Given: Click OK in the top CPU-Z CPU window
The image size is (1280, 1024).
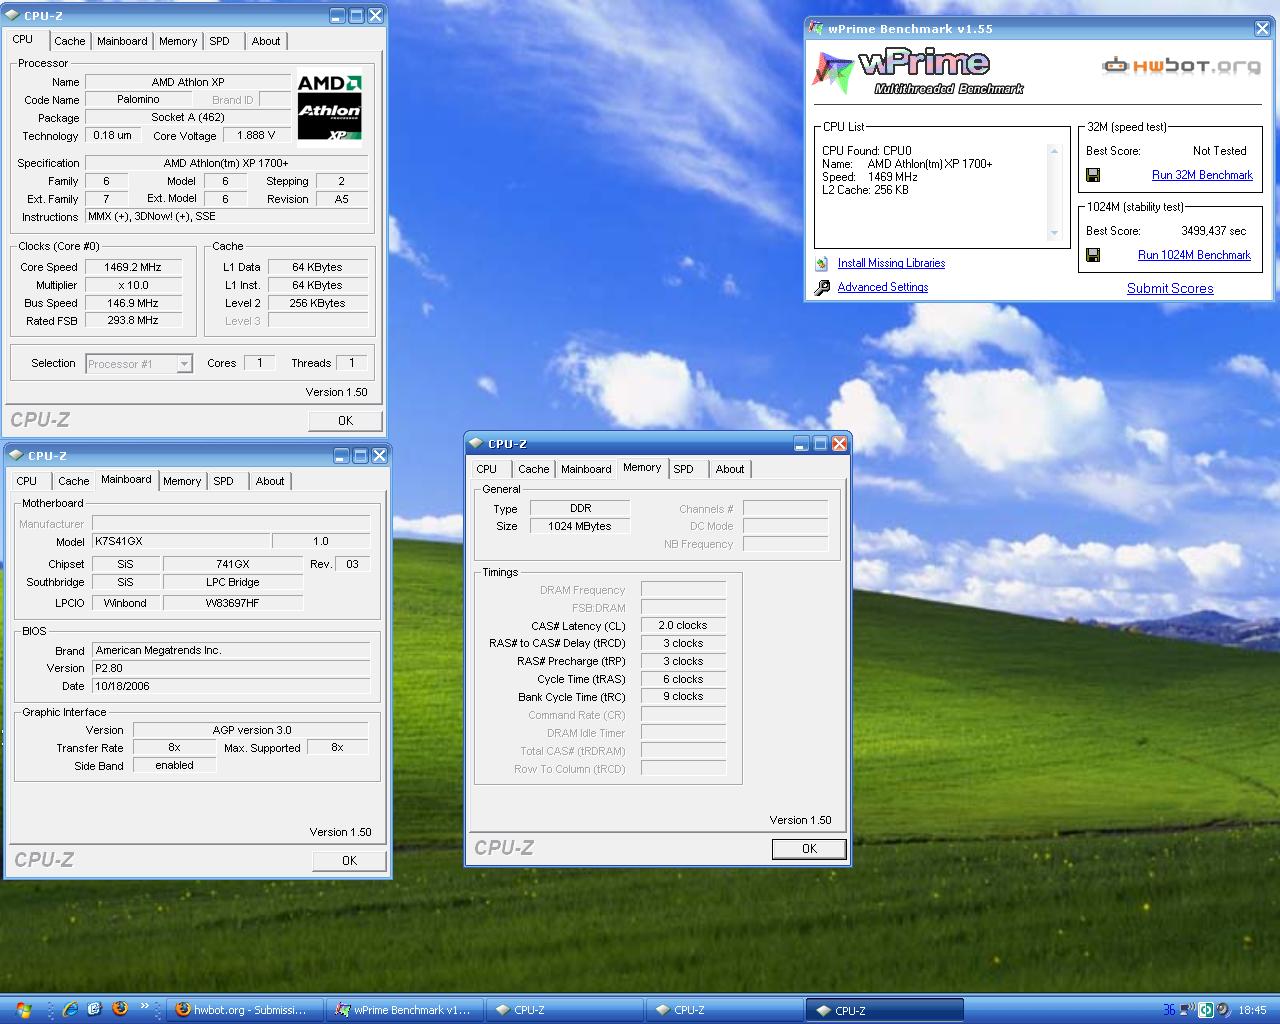Looking at the screenshot, I should 345,421.
